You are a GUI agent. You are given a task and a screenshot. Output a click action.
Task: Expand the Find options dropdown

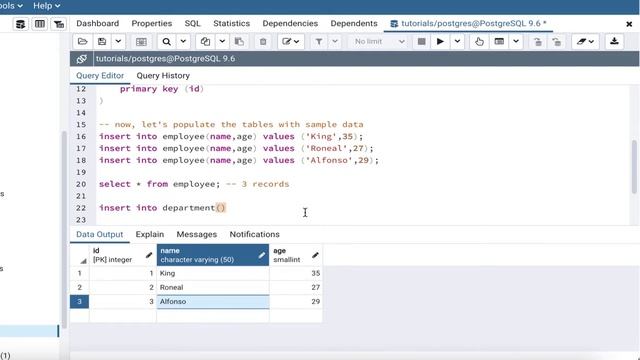click(183, 42)
